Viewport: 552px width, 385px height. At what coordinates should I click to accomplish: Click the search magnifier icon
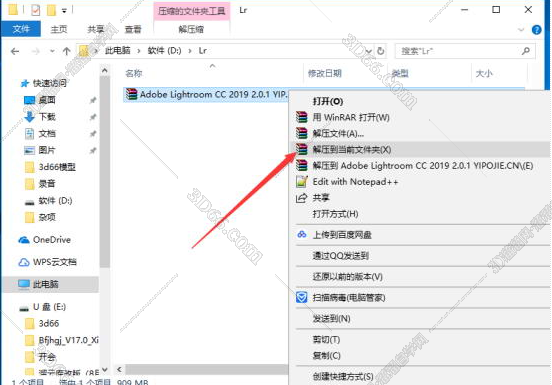526,51
